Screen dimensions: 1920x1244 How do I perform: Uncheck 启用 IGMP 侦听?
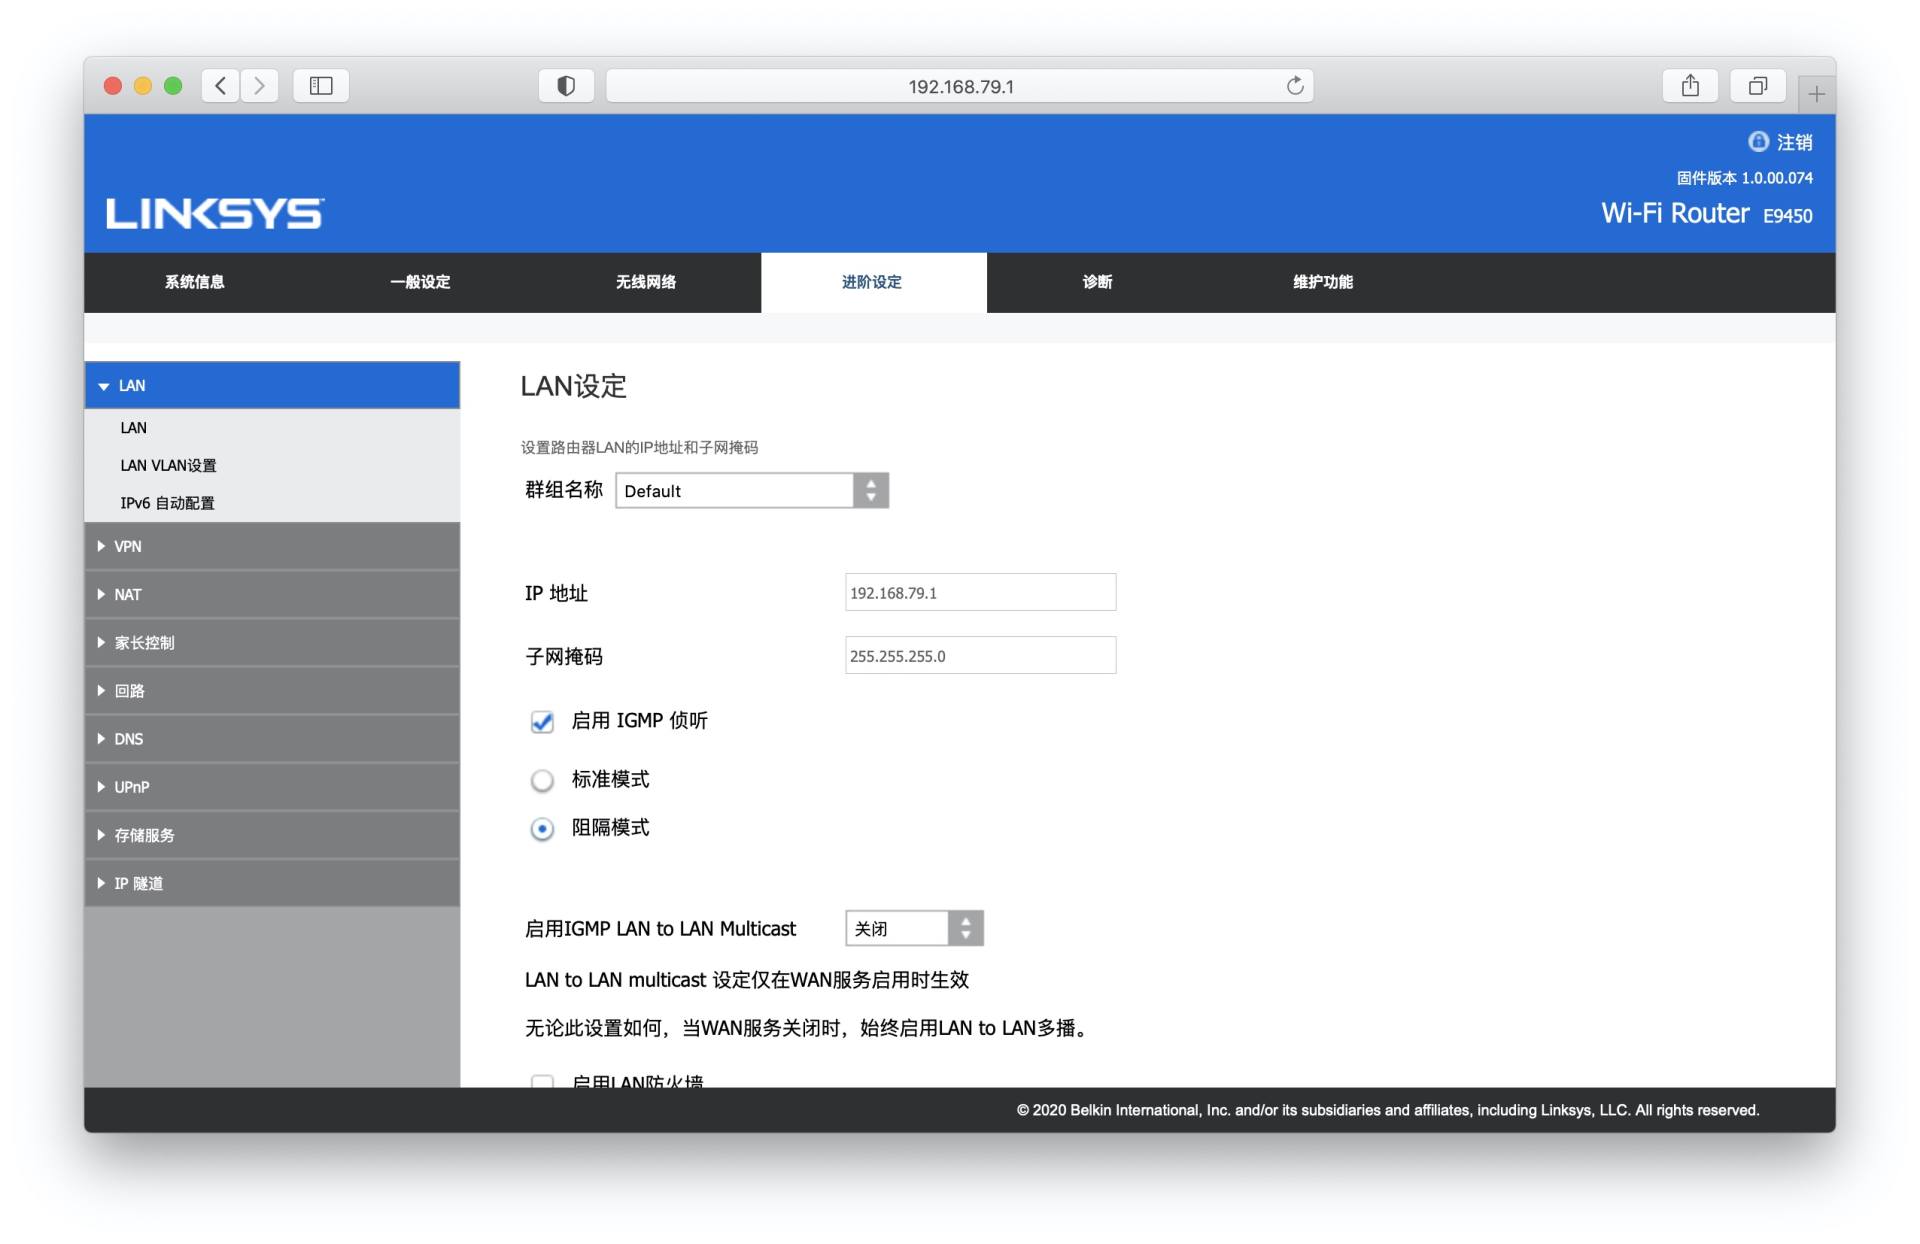coord(543,722)
